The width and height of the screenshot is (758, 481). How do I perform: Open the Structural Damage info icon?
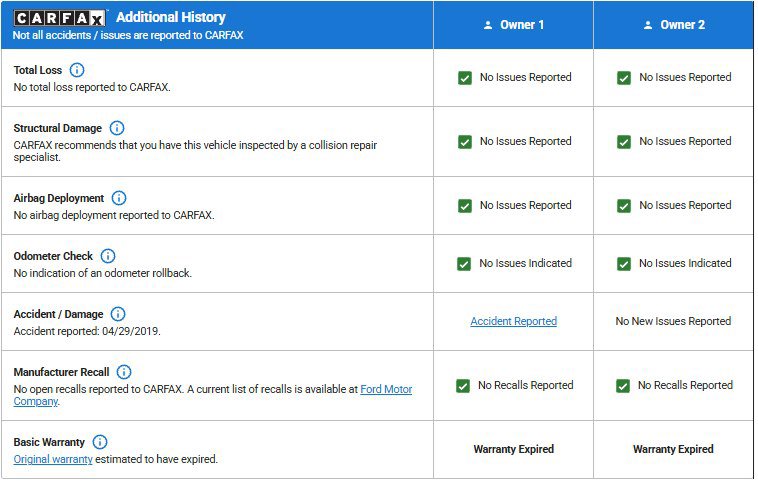tap(117, 128)
